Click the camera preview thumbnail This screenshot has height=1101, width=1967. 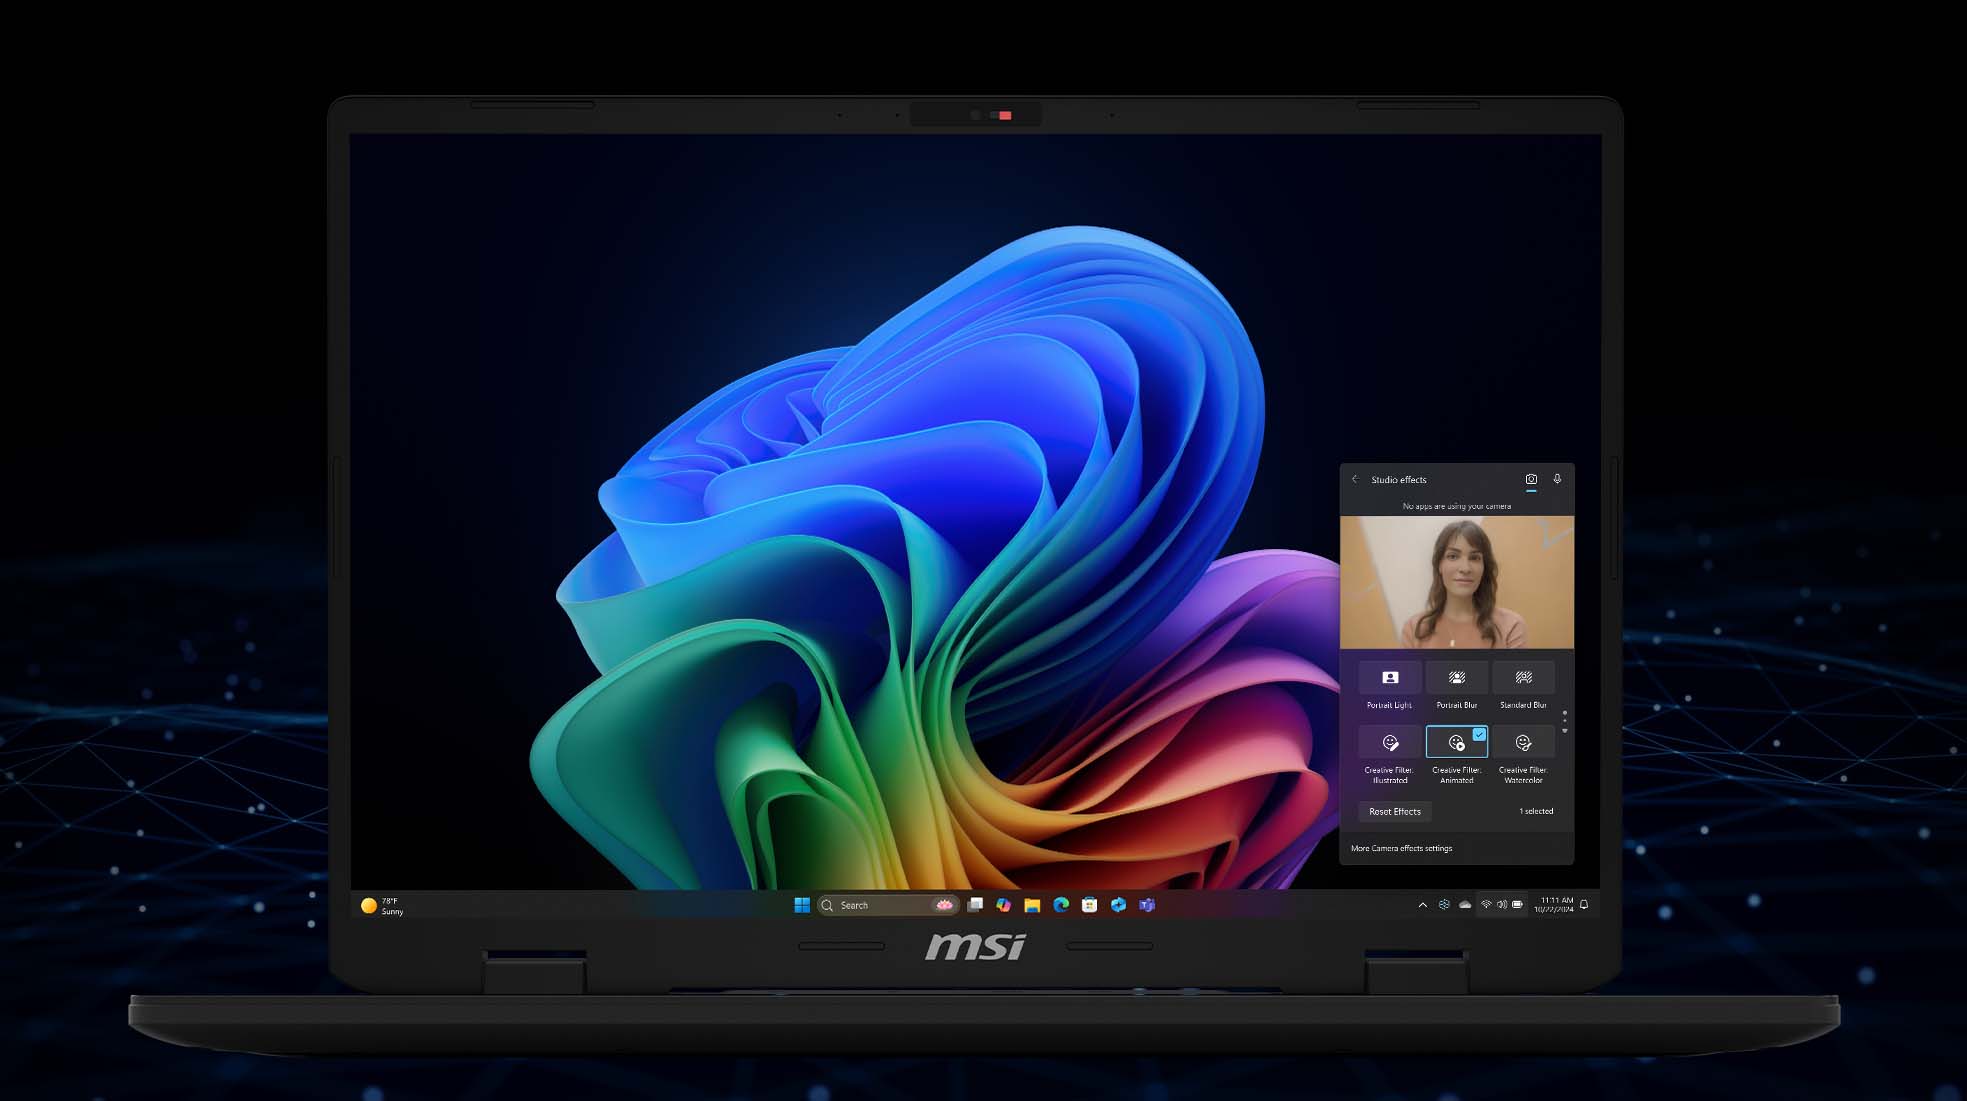click(1456, 582)
